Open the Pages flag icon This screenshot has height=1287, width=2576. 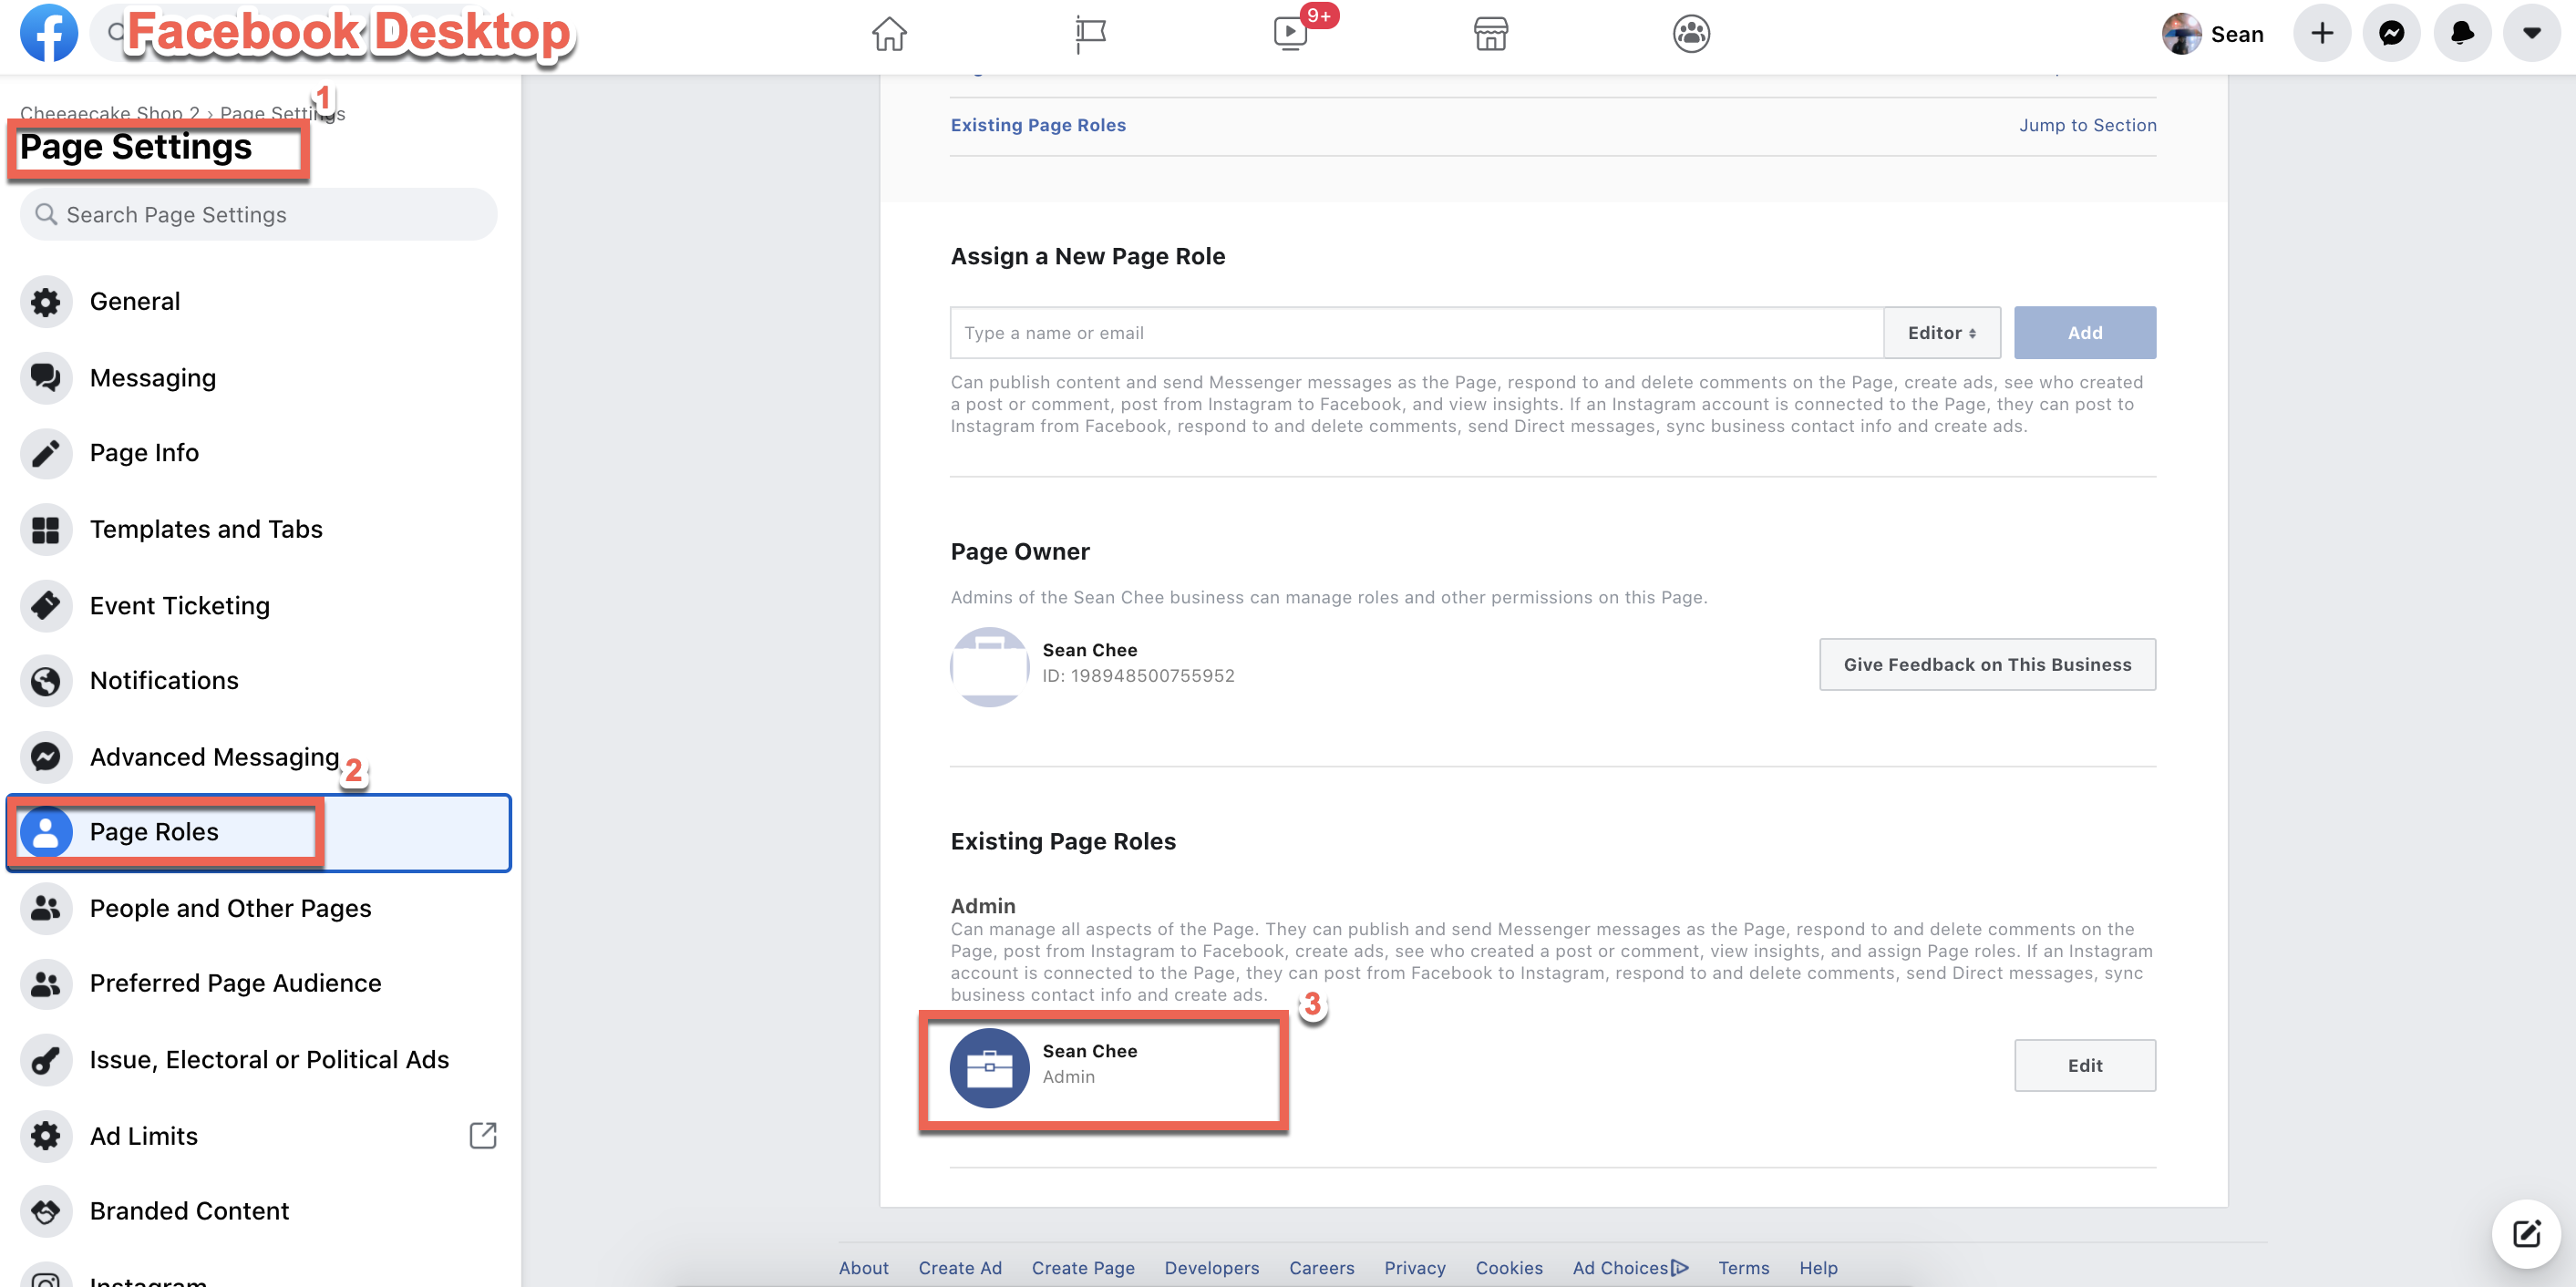[1089, 33]
